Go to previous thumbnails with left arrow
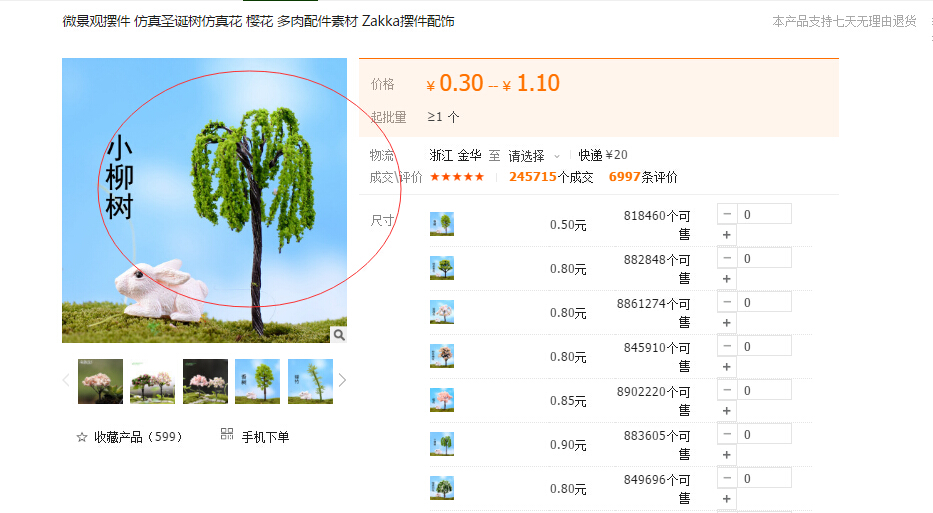This screenshot has width=933, height=513. click(x=66, y=380)
